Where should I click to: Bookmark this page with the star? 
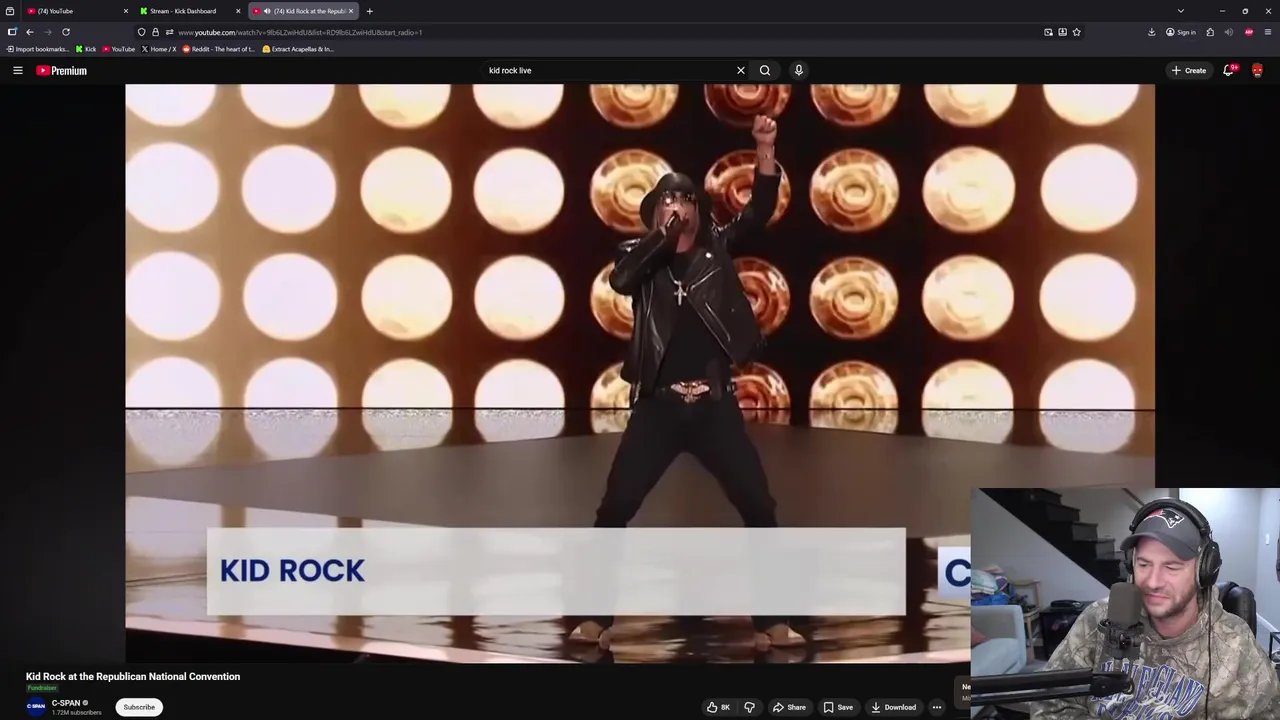click(1076, 32)
